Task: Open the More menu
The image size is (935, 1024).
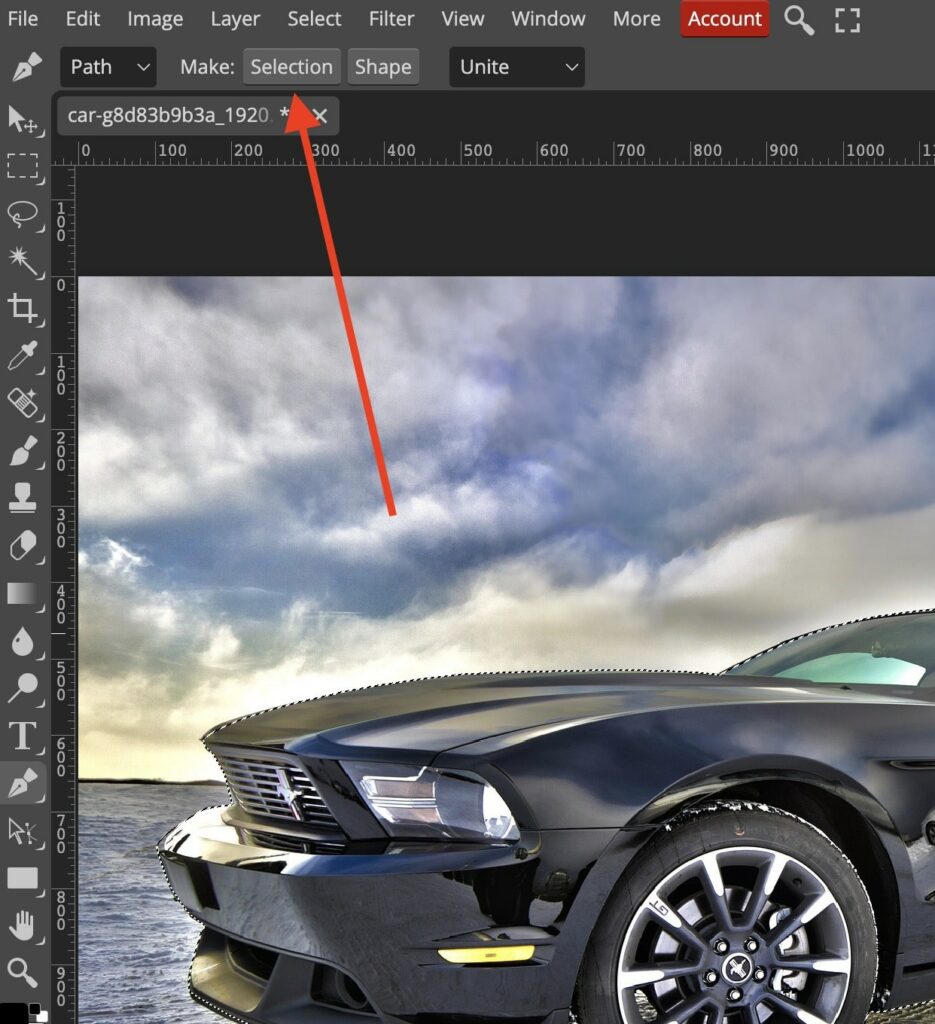Action: click(637, 19)
